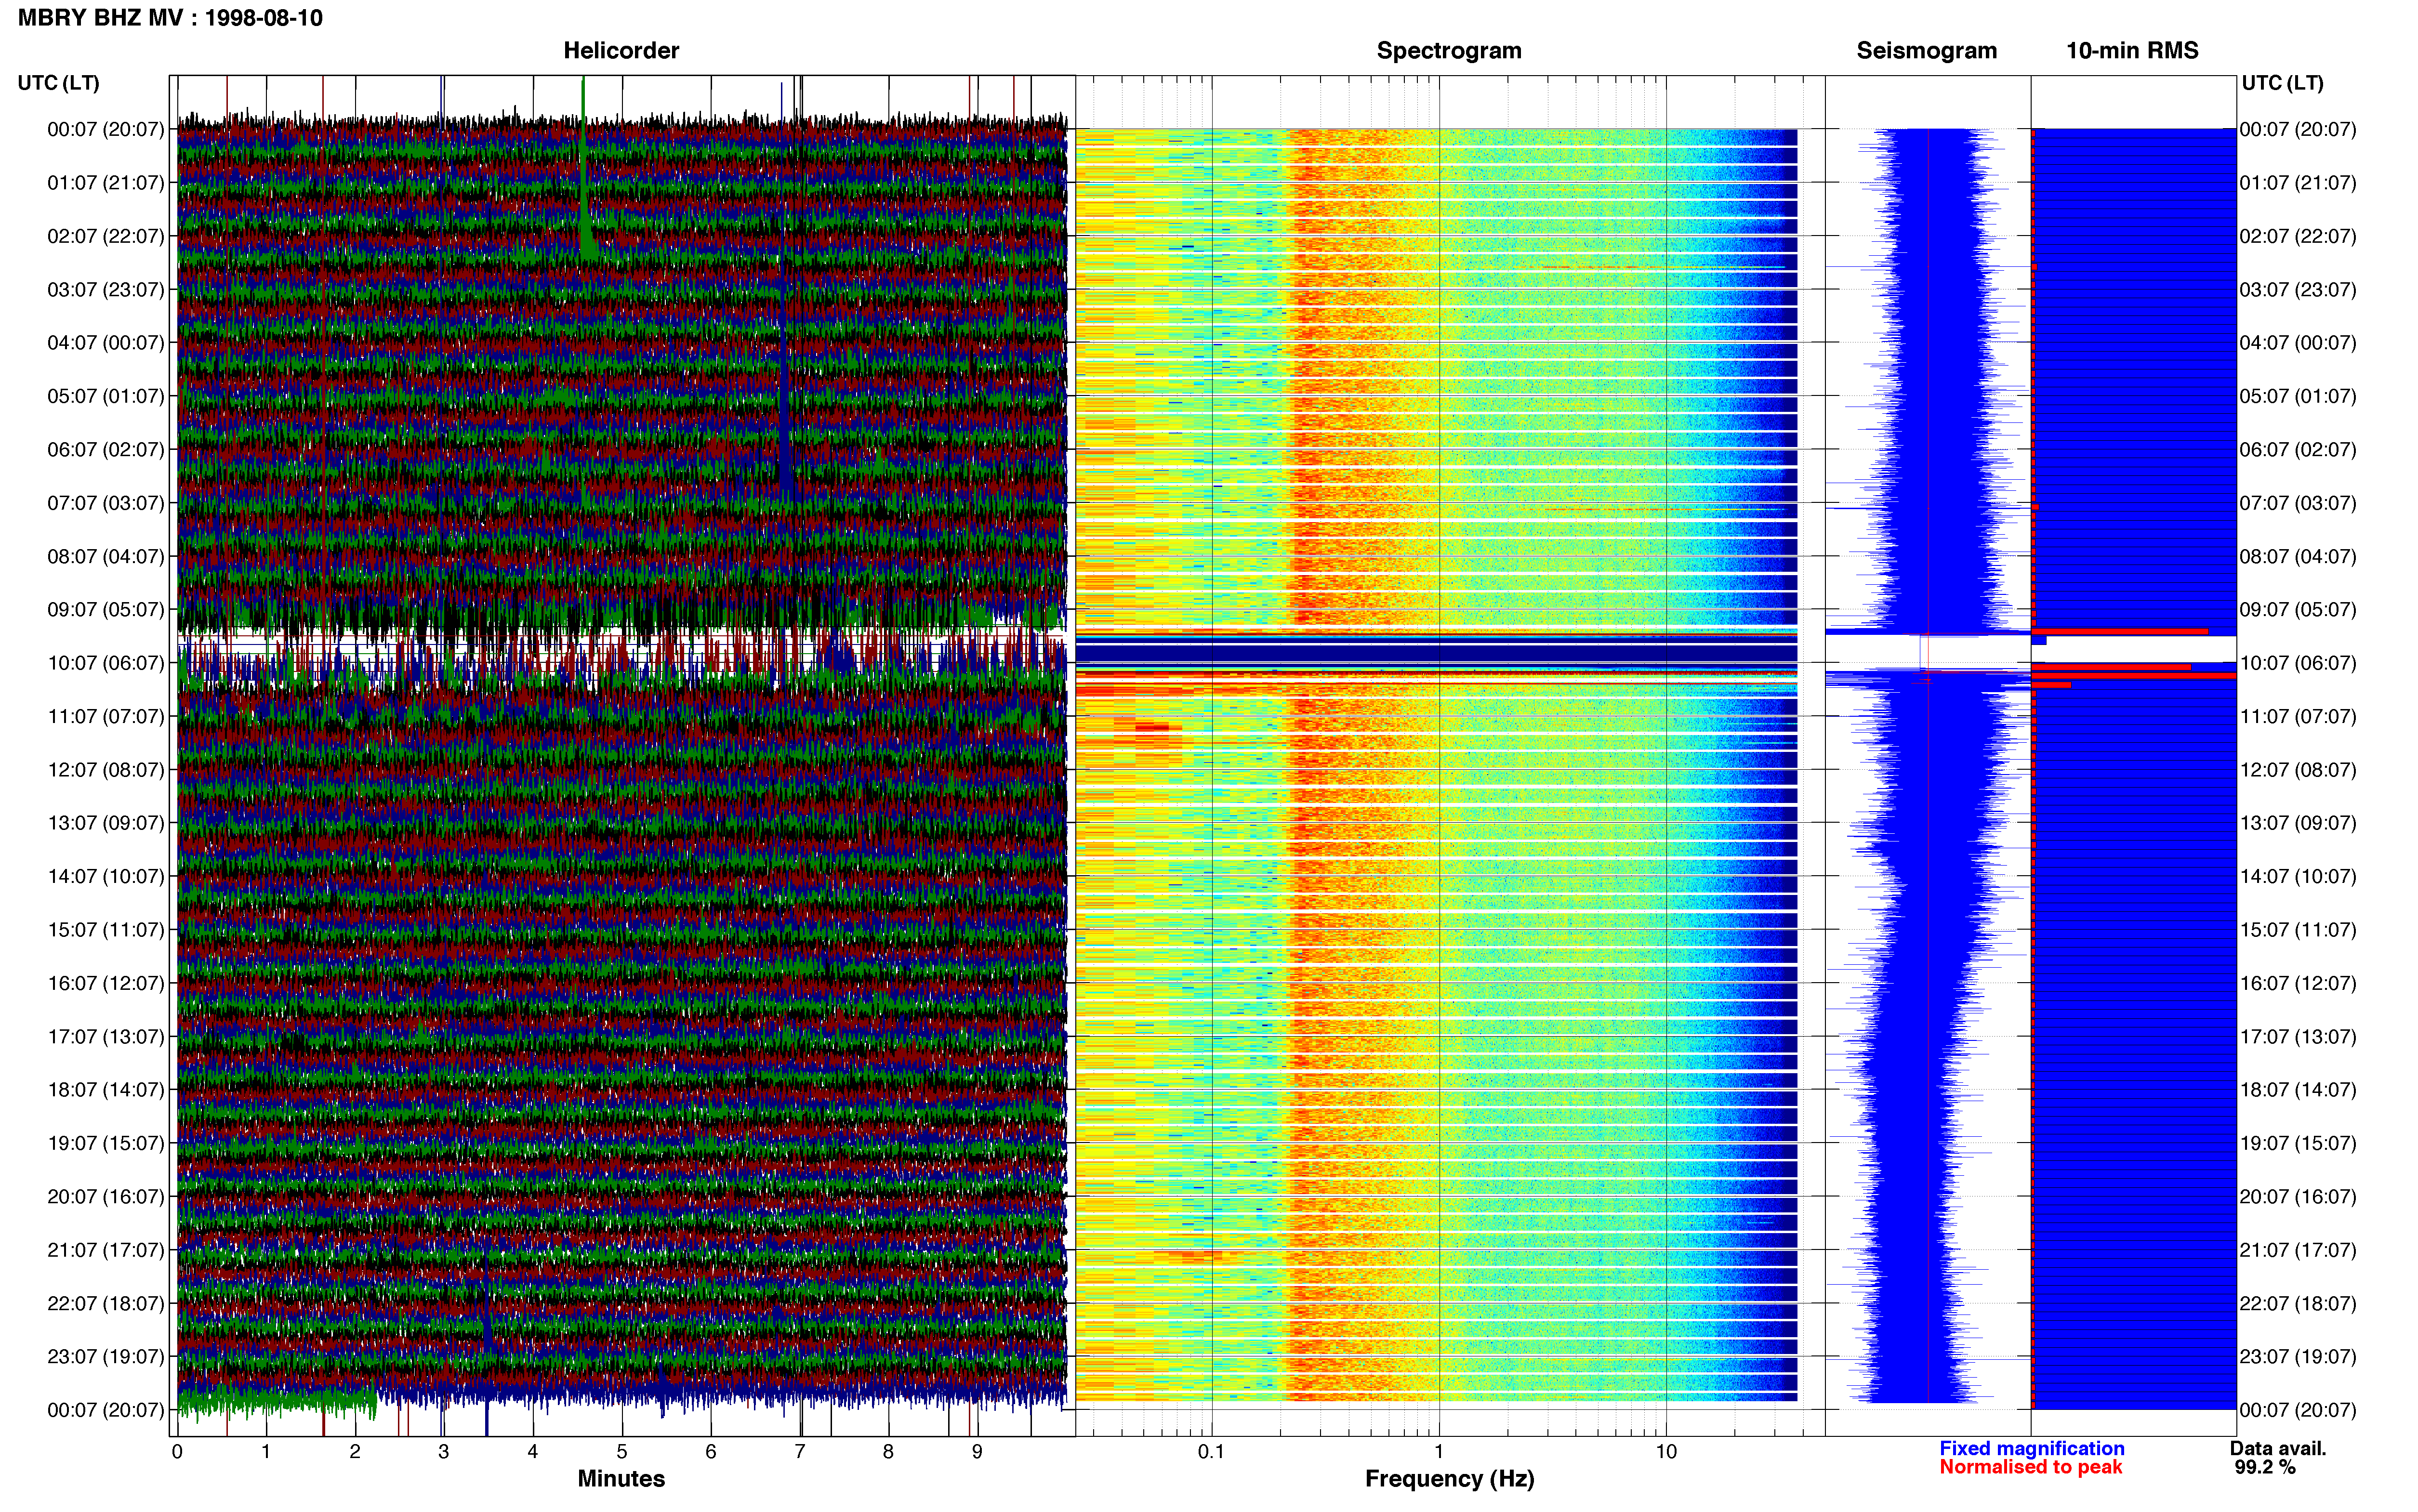Screen dimensions: 2418x1512
Task: Click the left '10:07 (06:07)' time label
Action: click(x=106, y=663)
